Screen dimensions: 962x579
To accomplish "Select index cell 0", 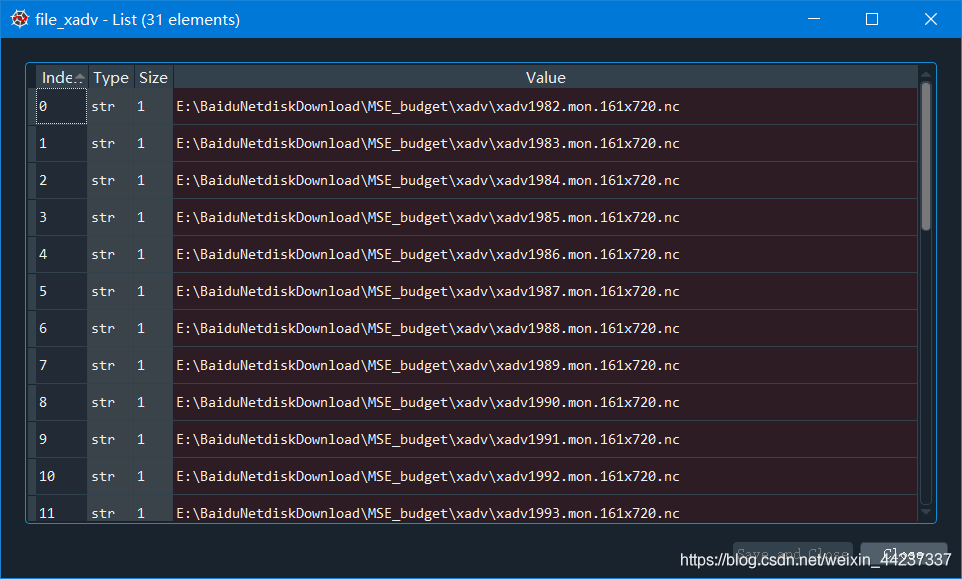I will pos(61,106).
